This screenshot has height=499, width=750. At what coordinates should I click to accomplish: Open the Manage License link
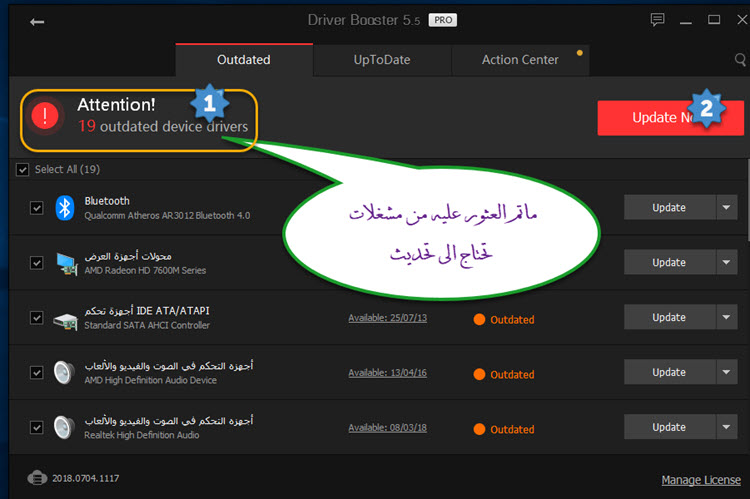pos(701,480)
